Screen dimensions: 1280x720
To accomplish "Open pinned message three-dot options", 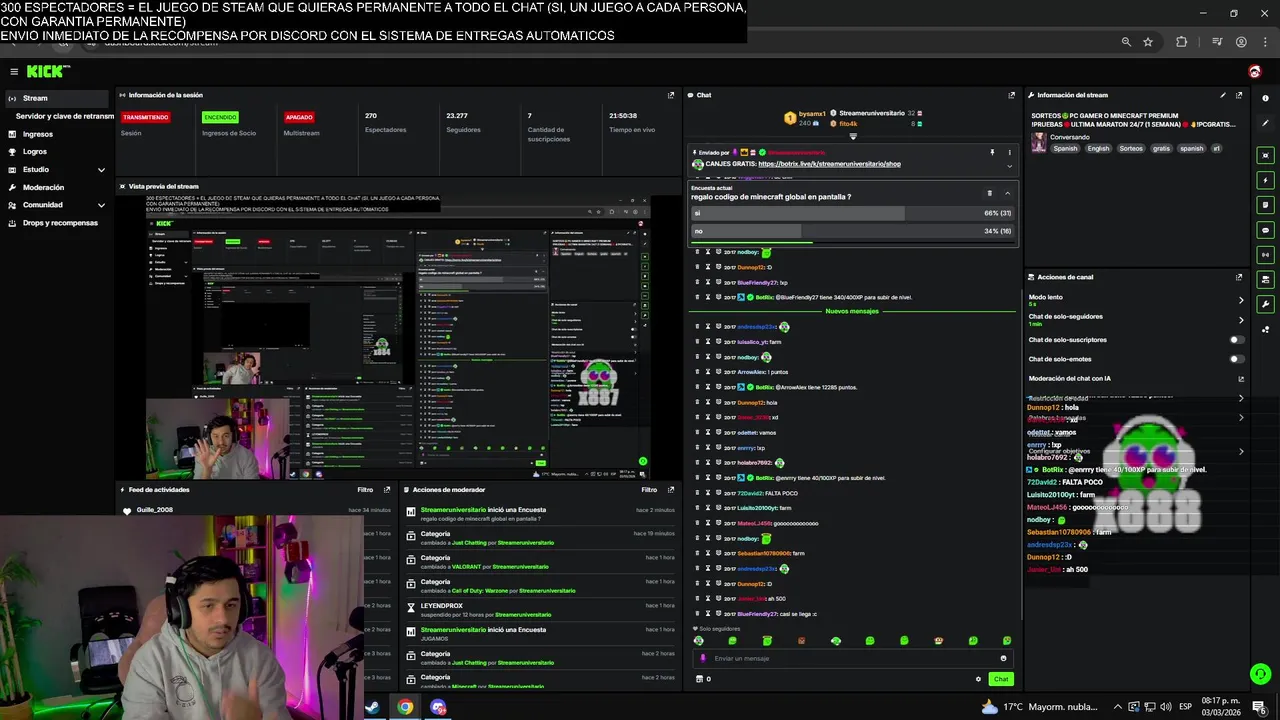I will click(x=1009, y=153).
